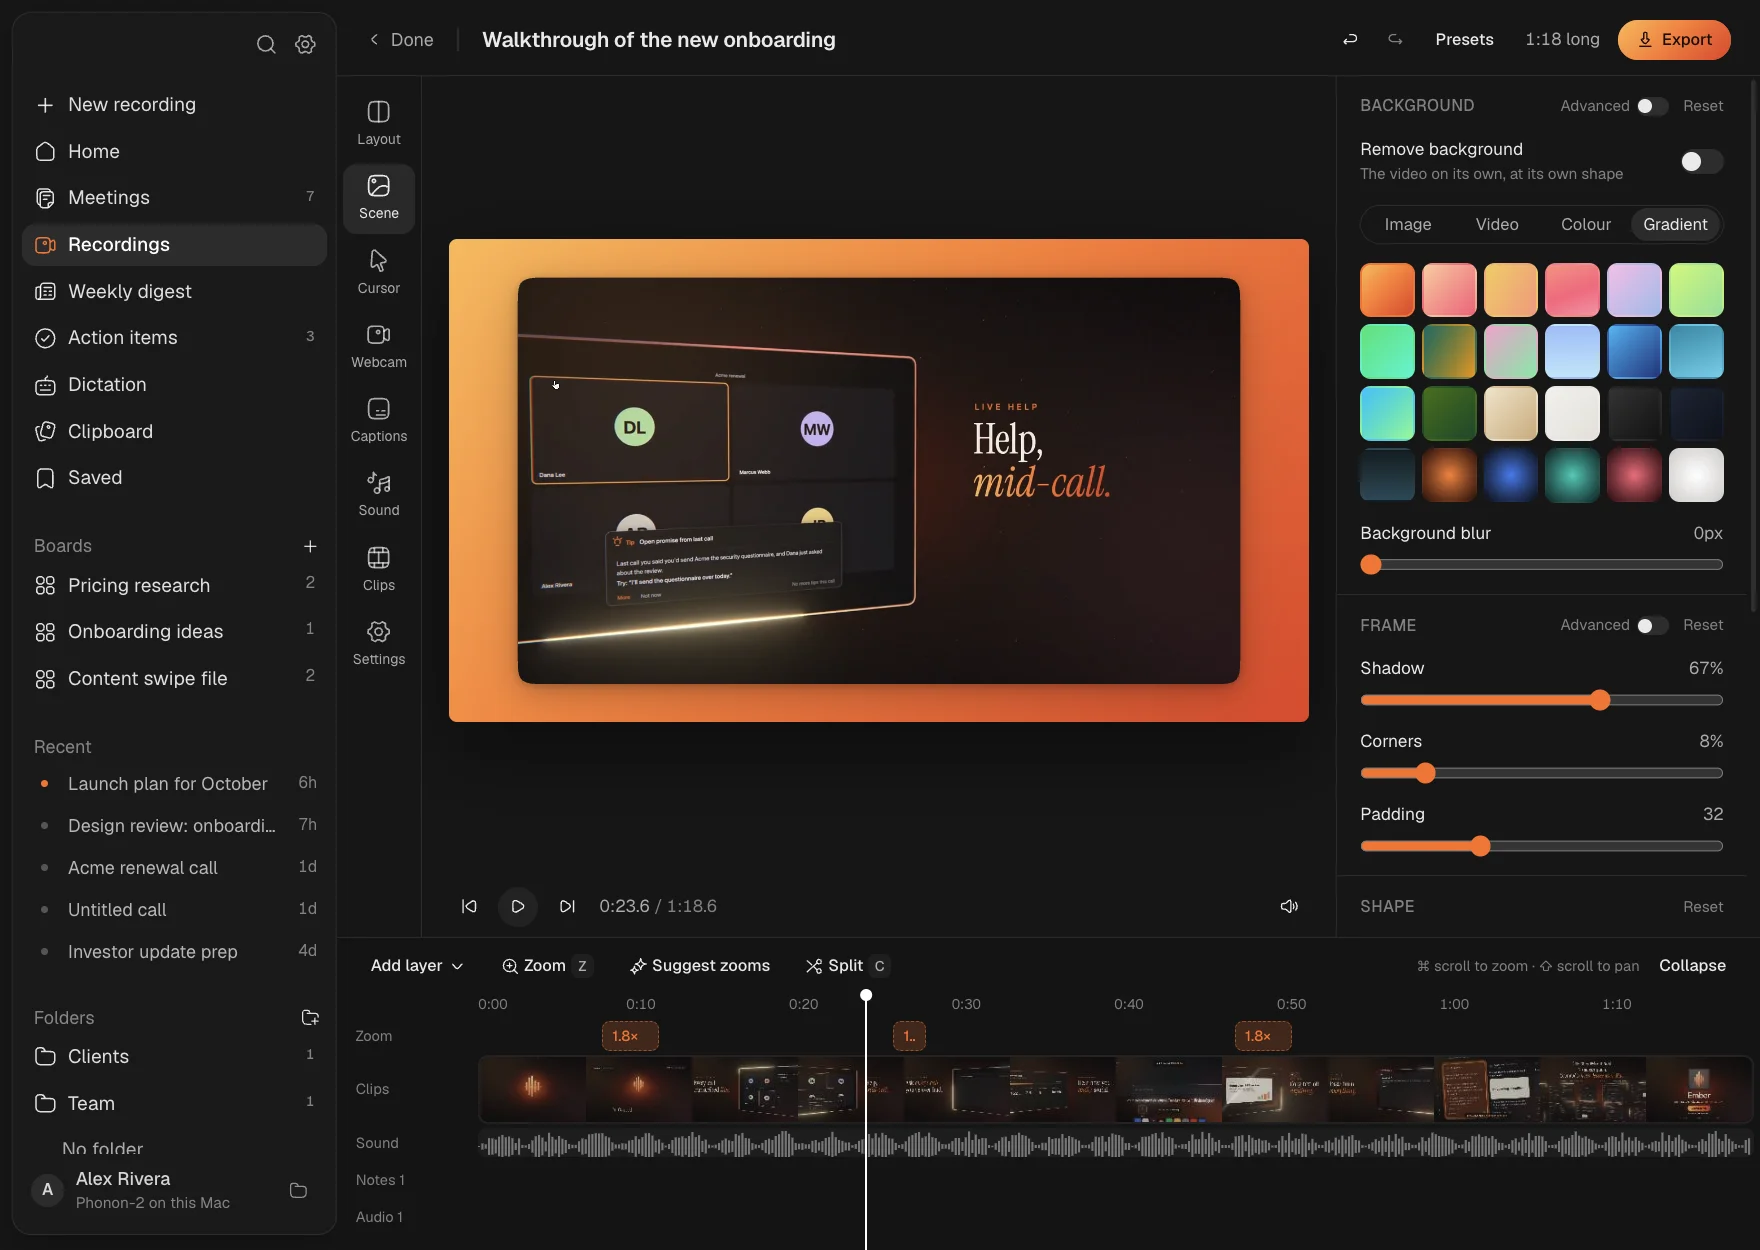Image resolution: width=1760 pixels, height=1250 pixels.
Task: Reset the Background settings
Action: click(1703, 106)
